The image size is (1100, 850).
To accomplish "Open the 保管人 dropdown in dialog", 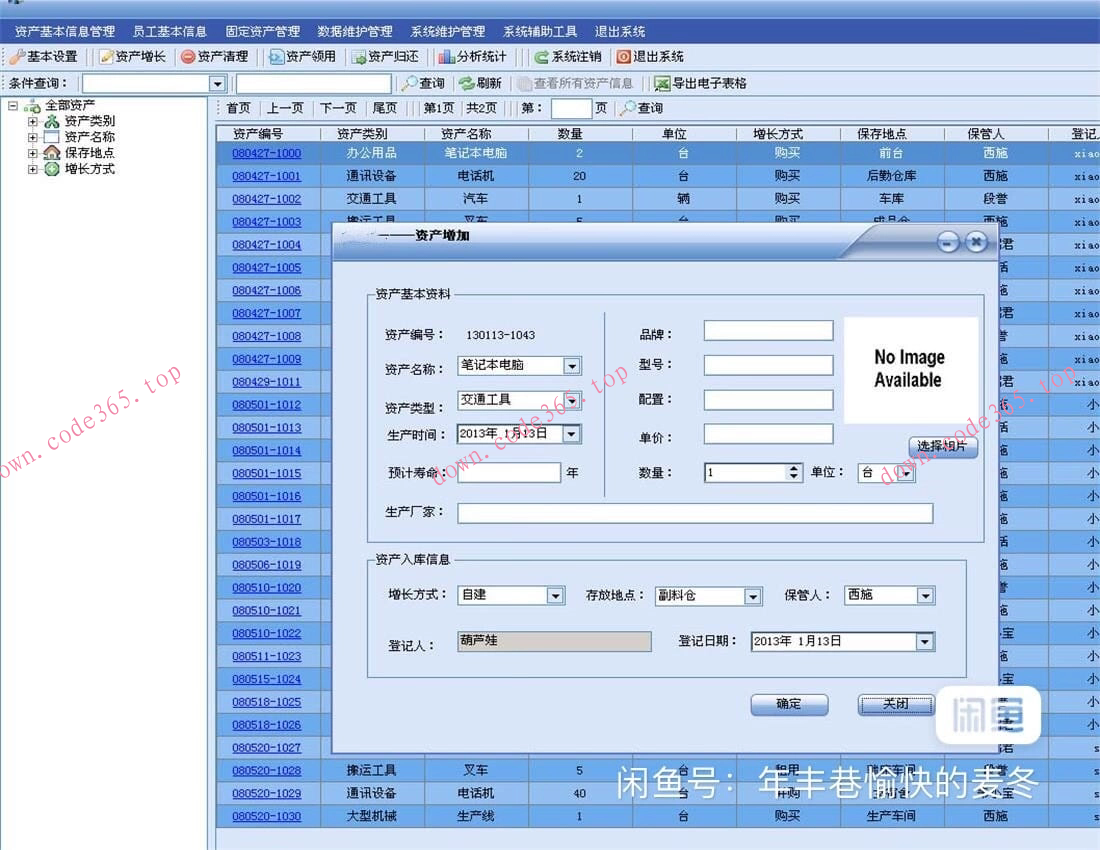I will point(925,596).
